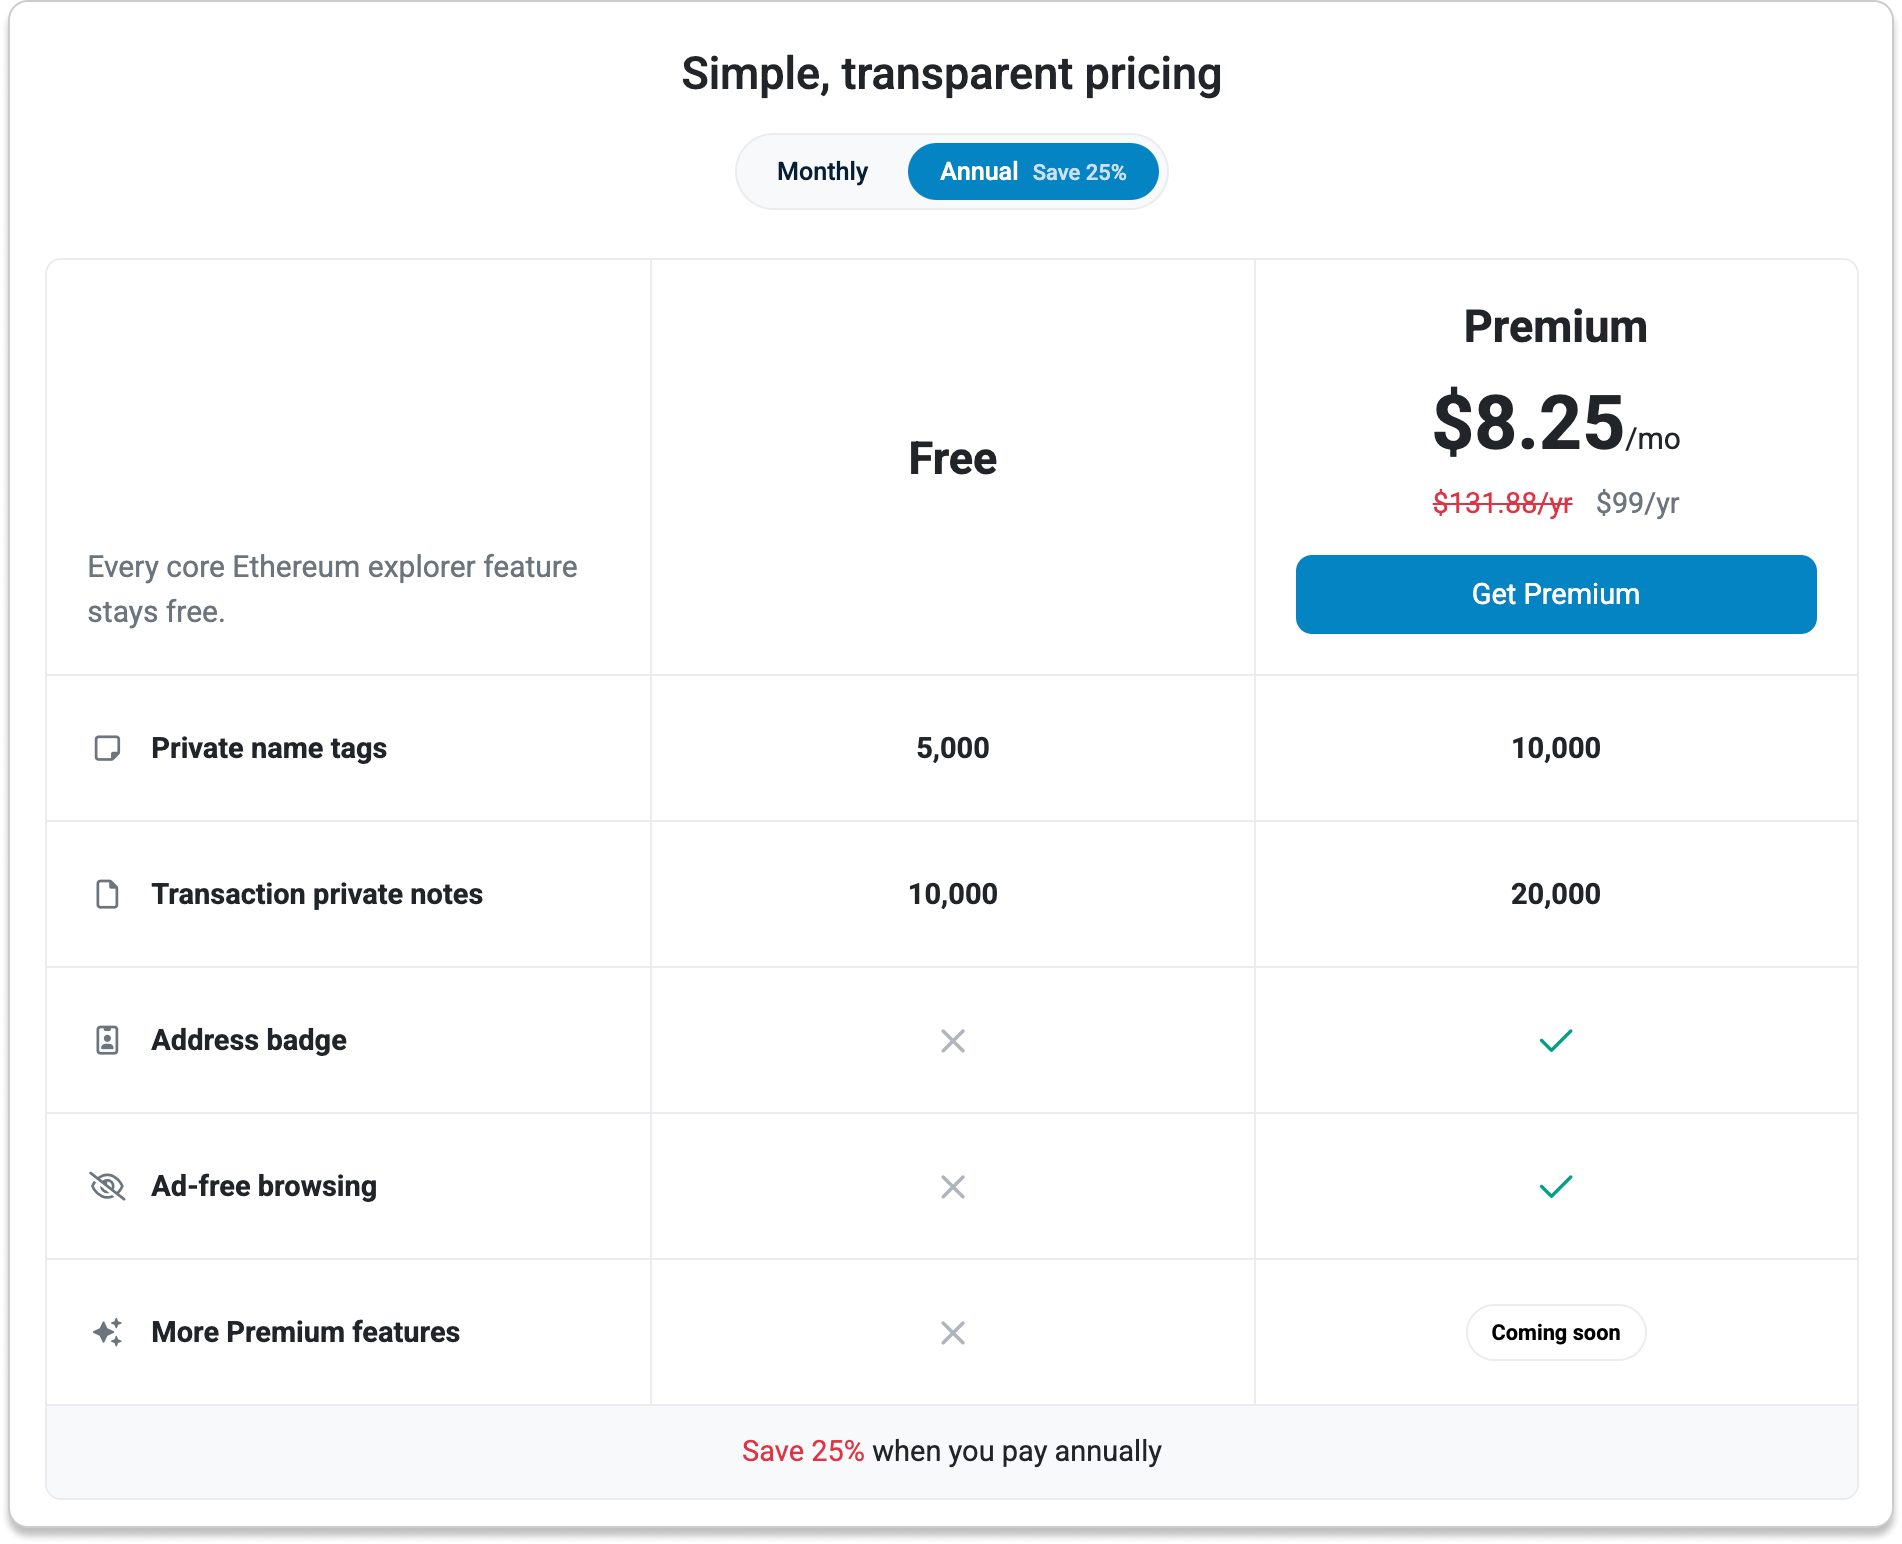
Task: Select the Annual billing option
Action: coord(1033,172)
